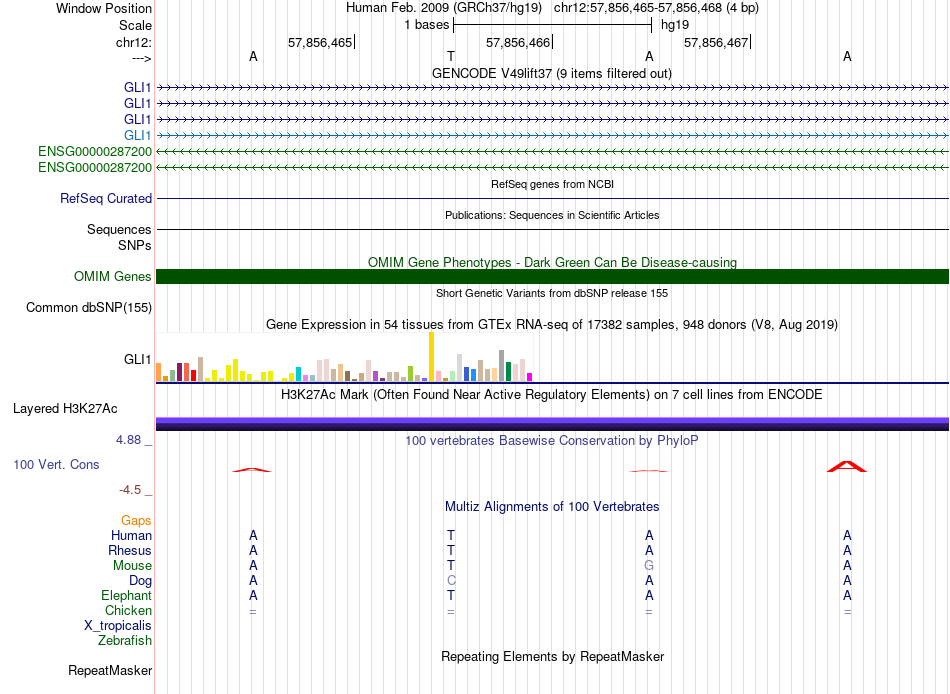Click the G base in the Mouse alignment row
The image size is (950, 694).
coord(649,566)
